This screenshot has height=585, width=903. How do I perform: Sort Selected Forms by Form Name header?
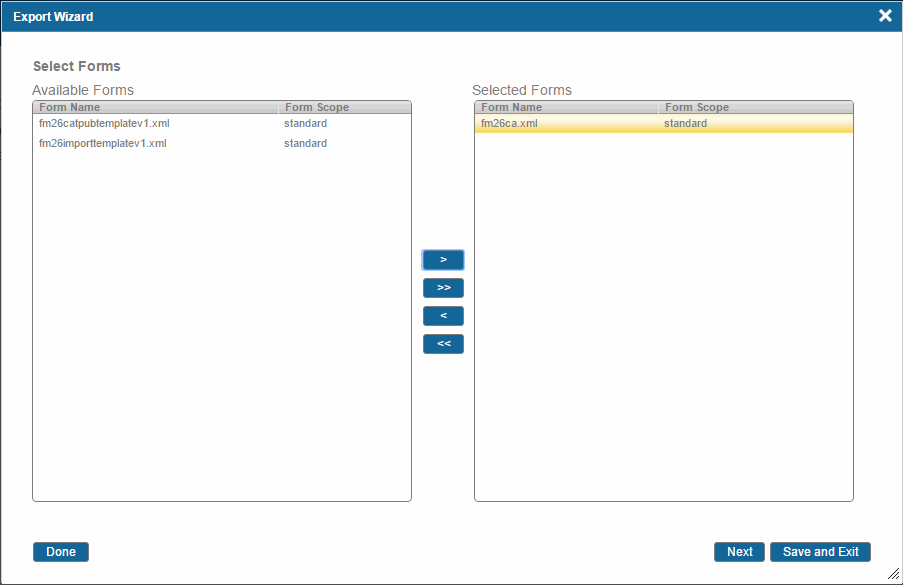(566, 107)
